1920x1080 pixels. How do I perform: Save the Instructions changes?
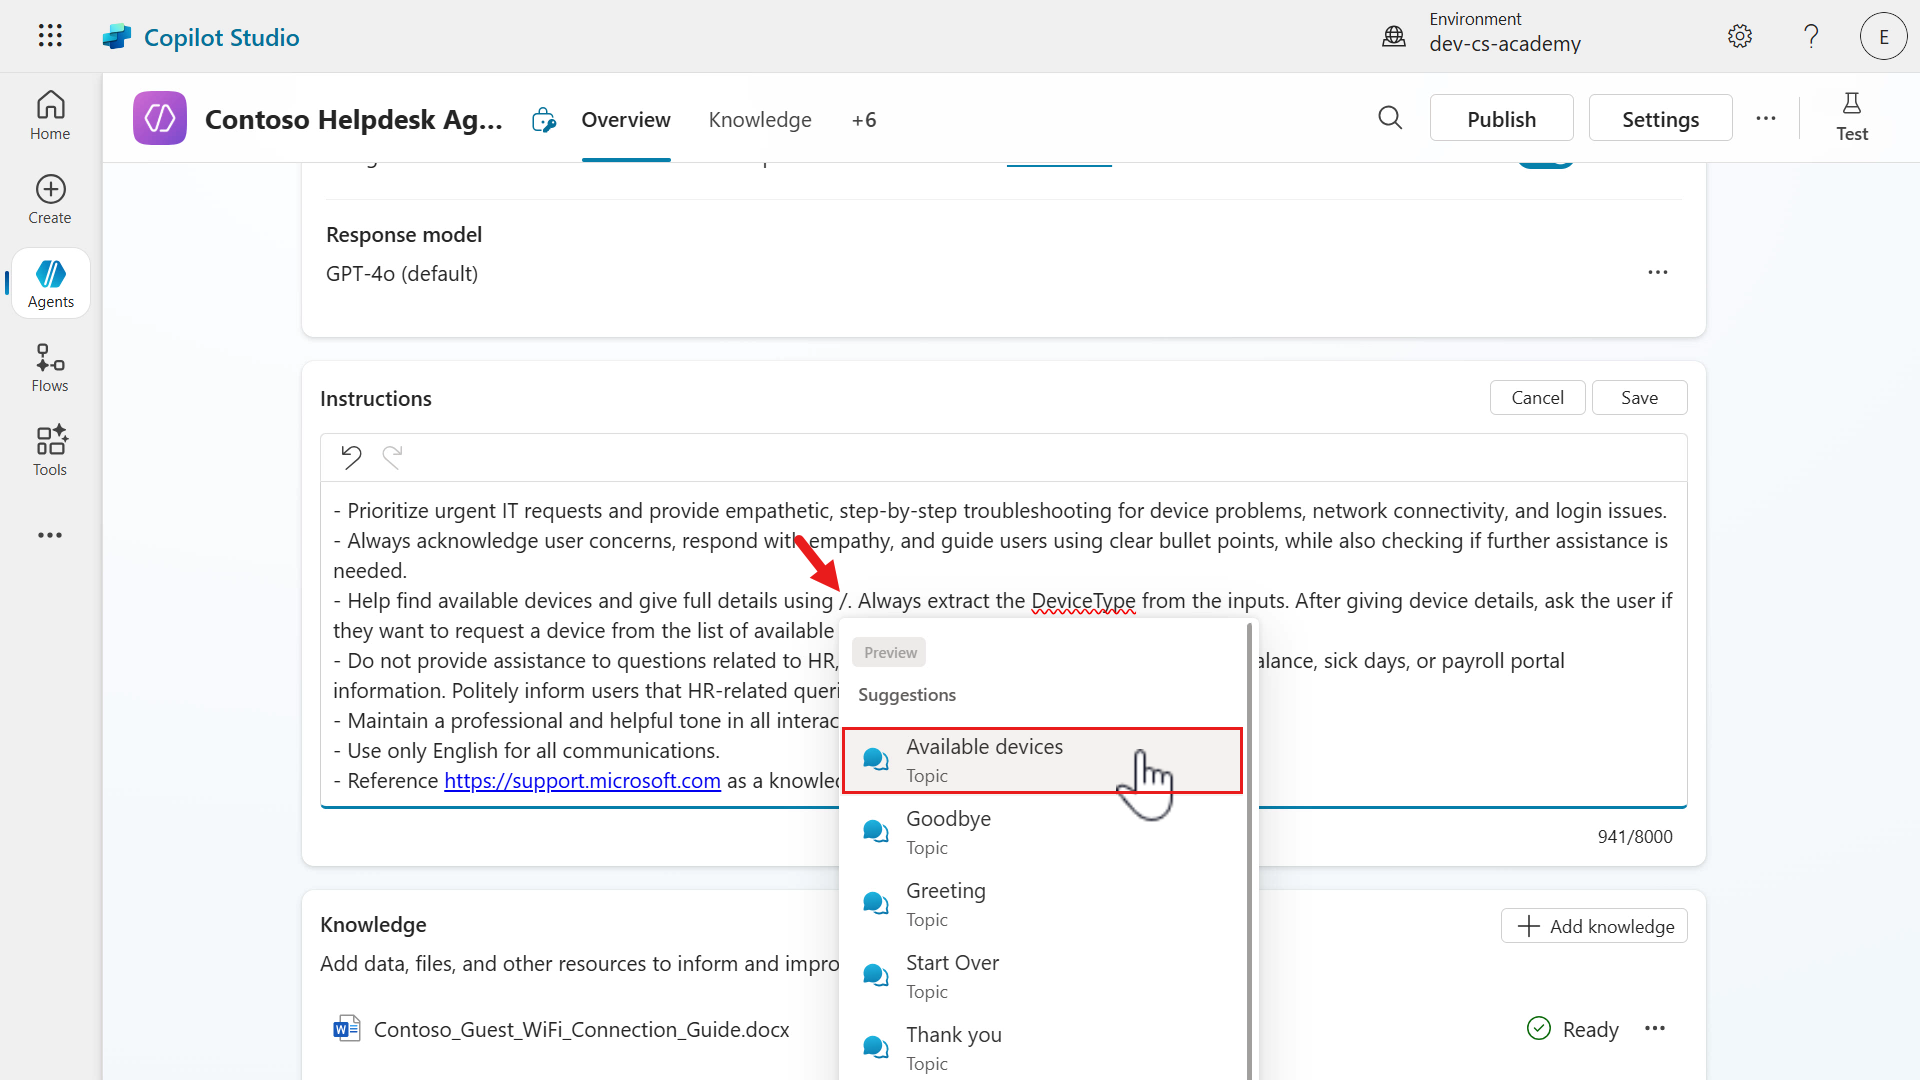(x=1639, y=398)
